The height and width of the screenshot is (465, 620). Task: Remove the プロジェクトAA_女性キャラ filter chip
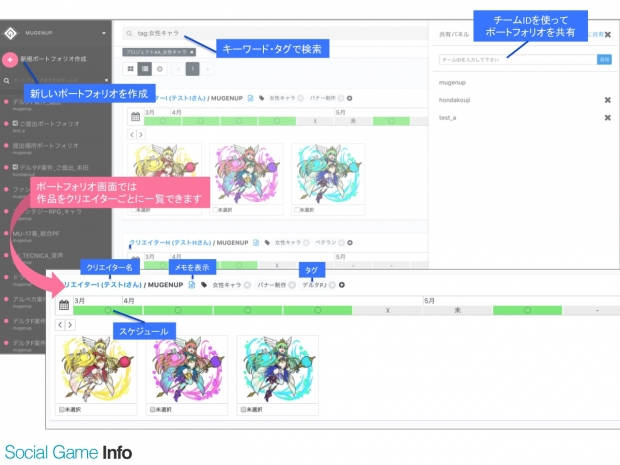coord(191,52)
